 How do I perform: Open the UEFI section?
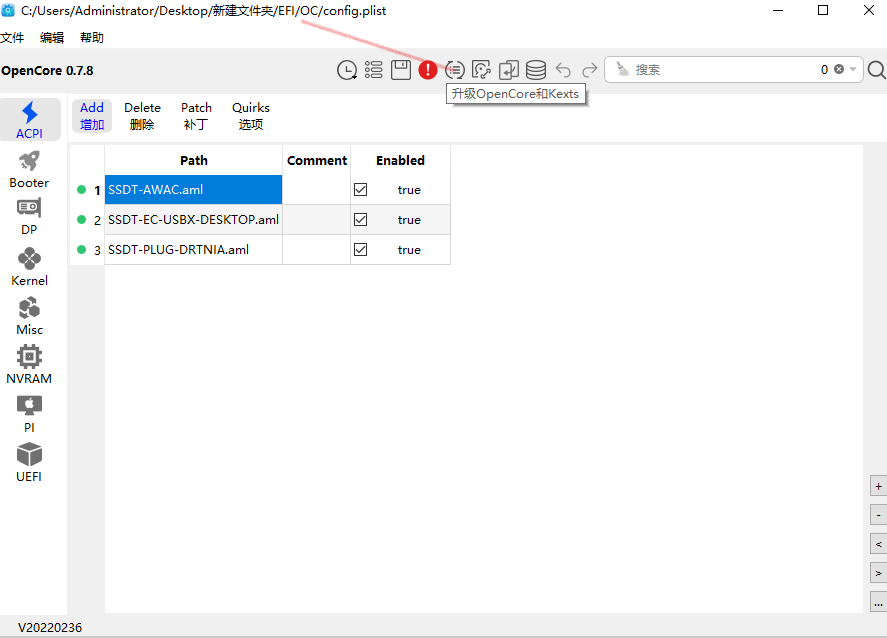29,463
